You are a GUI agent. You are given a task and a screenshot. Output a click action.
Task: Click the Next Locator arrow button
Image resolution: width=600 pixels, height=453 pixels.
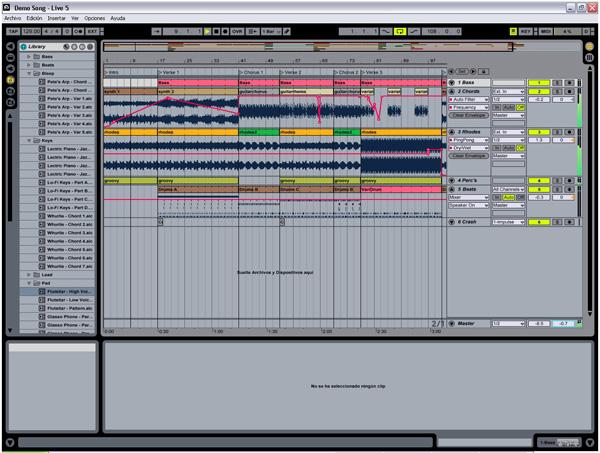pyautogui.click(x=473, y=72)
